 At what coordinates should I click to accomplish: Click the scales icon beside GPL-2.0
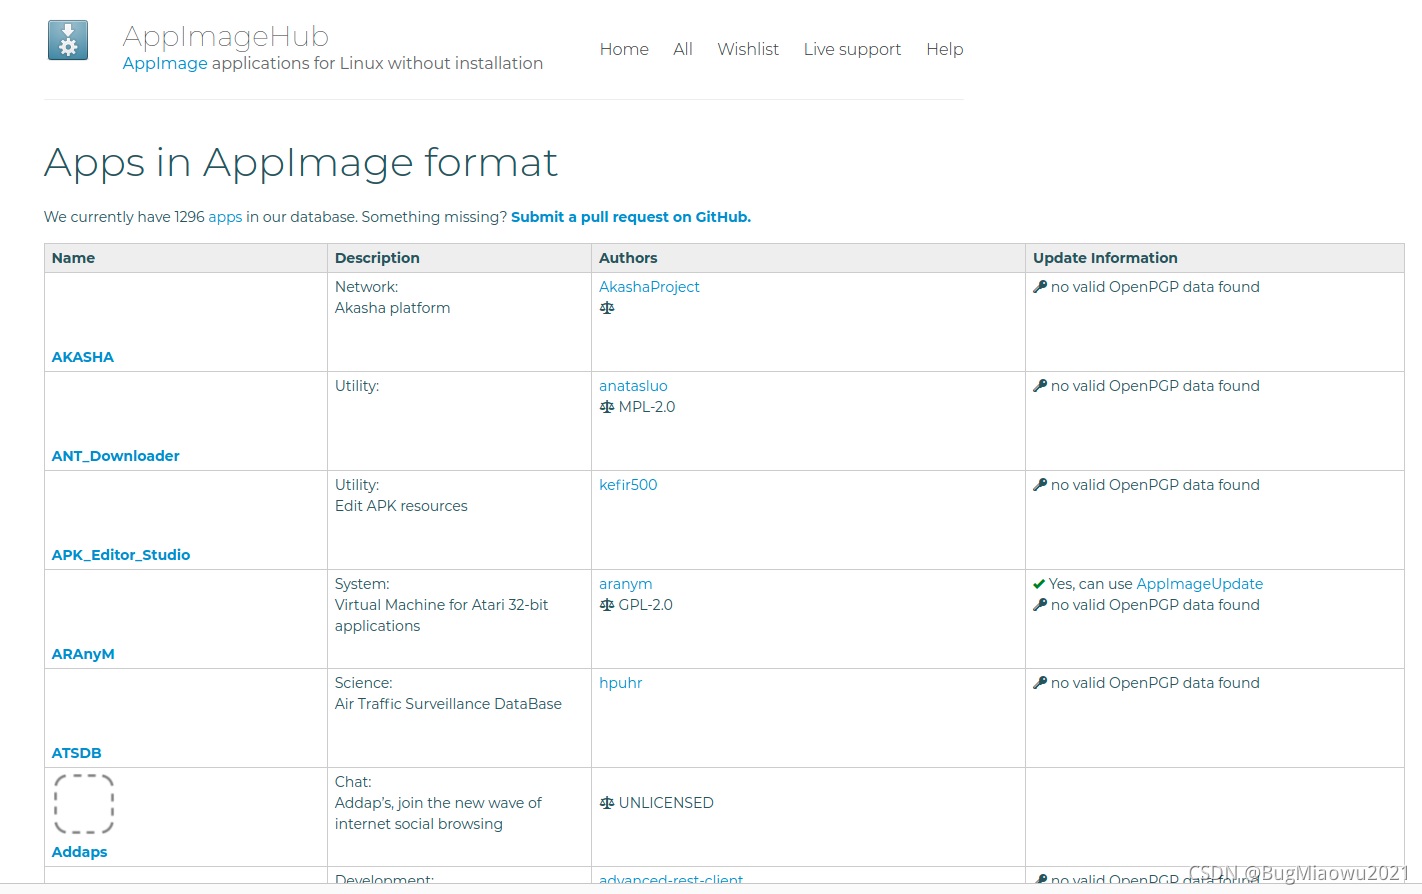[606, 604]
